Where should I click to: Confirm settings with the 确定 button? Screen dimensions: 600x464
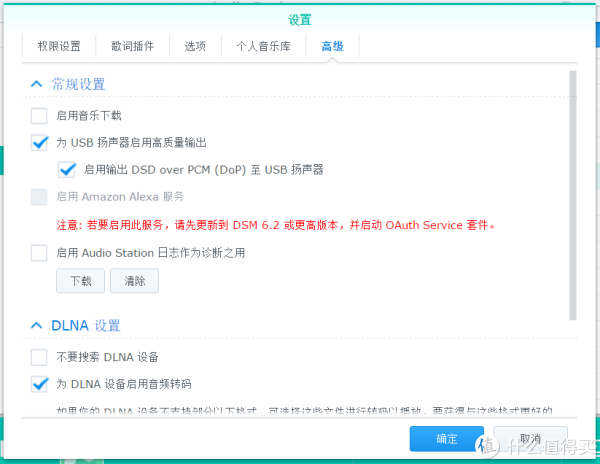[446, 439]
